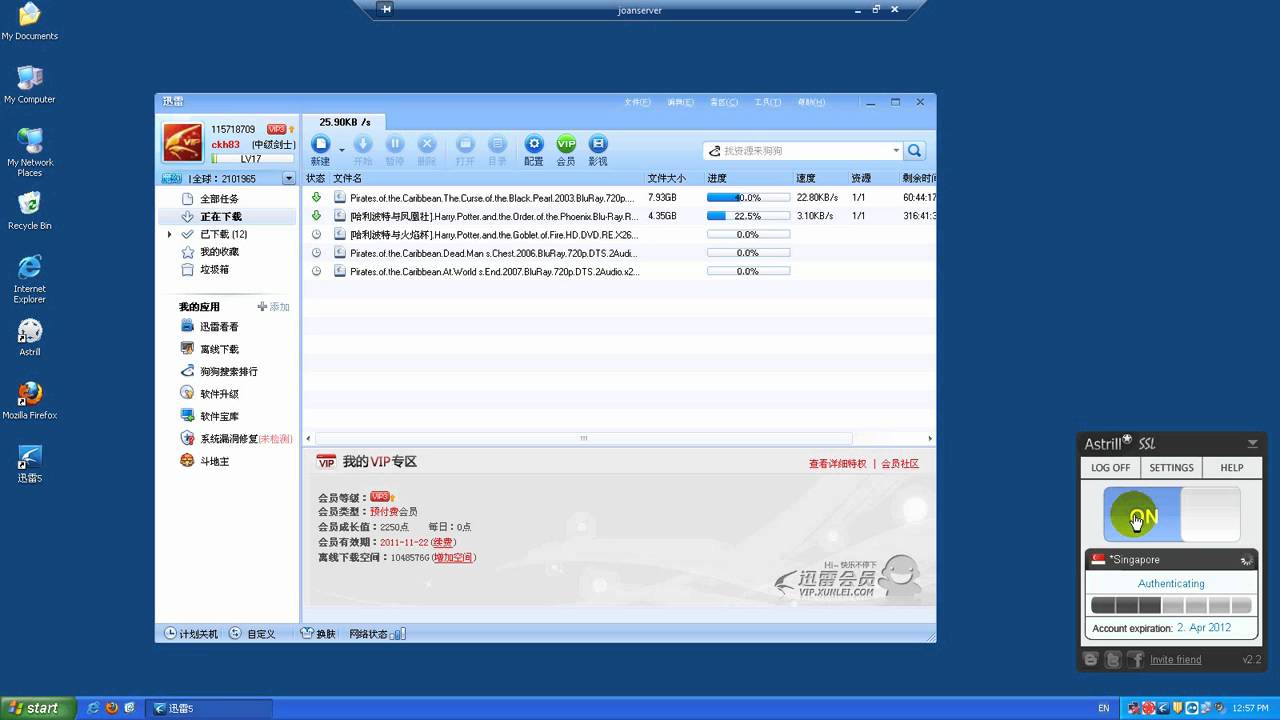The height and width of the screenshot is (720, 1280).
Task: Click the Astrill LOG OFF button
Action: pyautogui.click(x=1111, y=467)
